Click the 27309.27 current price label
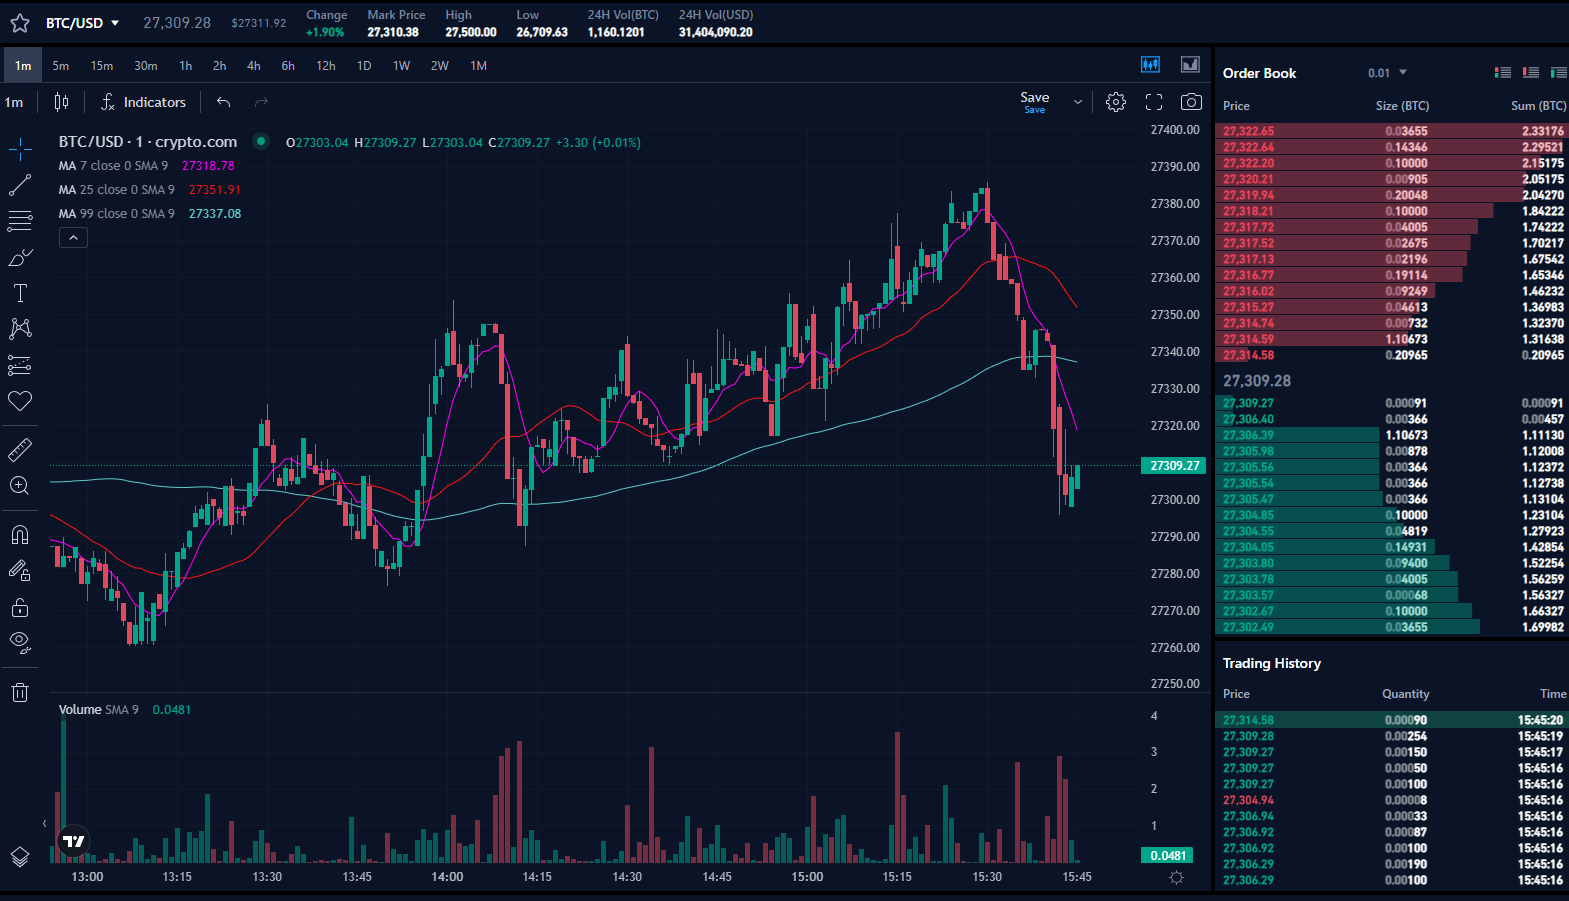Screen dimensions: 1569x901 click(1174, 466)
